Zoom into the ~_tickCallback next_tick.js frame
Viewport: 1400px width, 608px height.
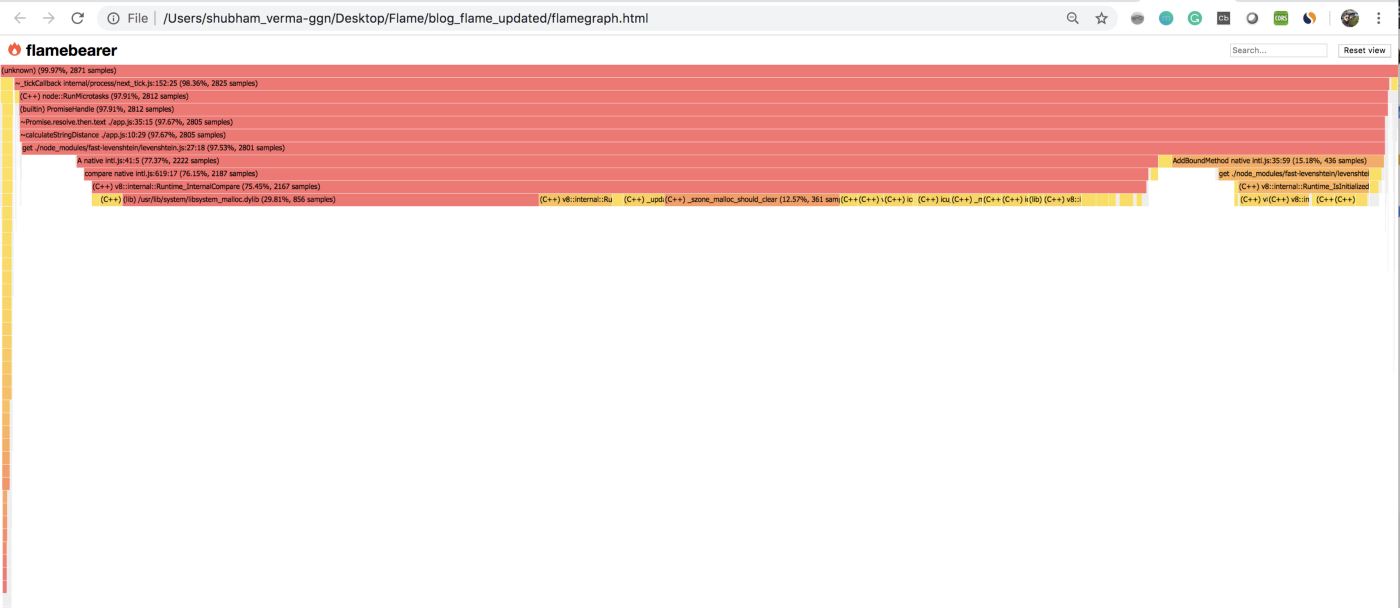click(701, 83)
